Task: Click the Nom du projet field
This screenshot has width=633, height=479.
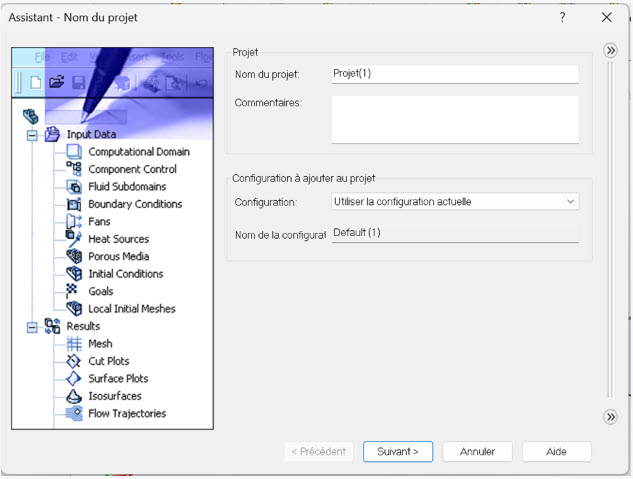Action: (455, 73)
